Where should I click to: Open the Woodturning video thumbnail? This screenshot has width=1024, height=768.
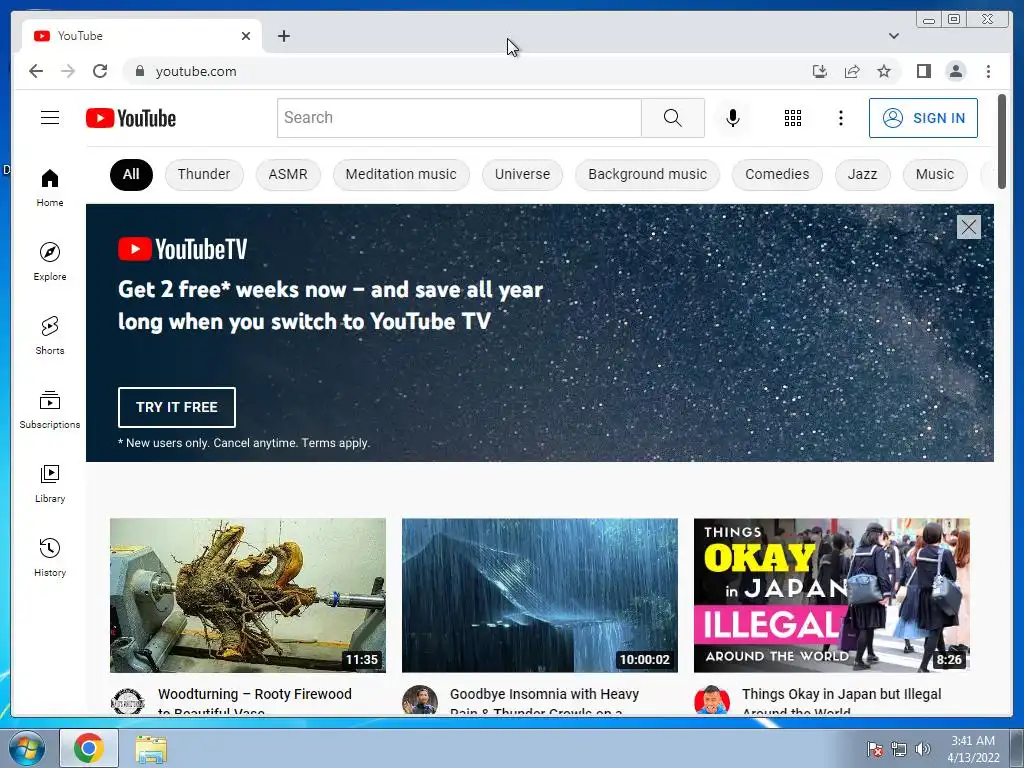(x=248, y=595)
